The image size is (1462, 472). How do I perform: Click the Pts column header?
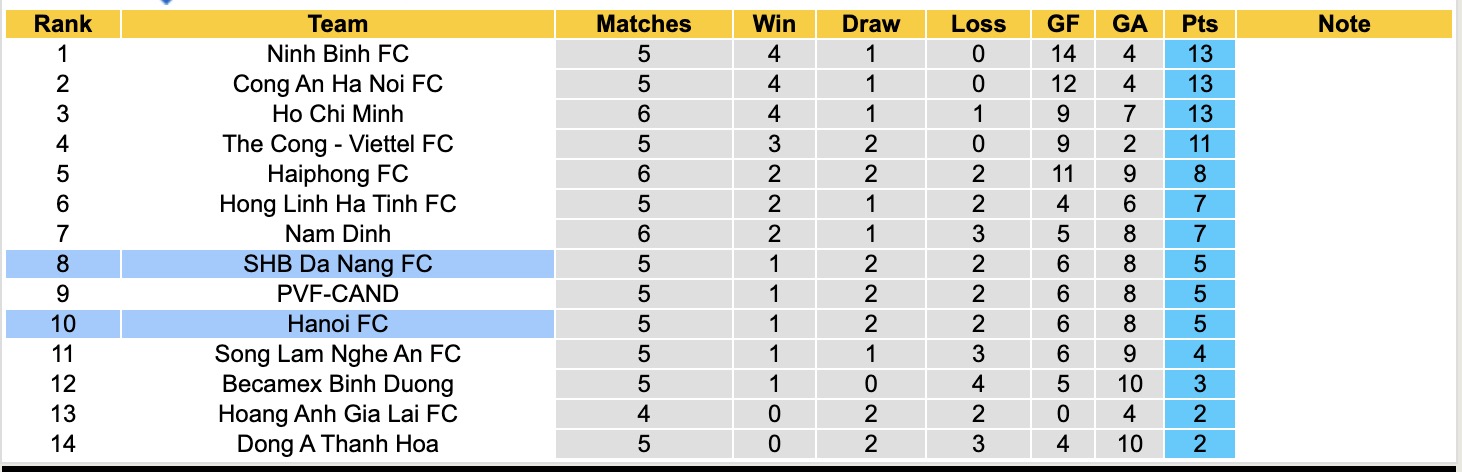pyautogui.click(x=1200, y=24)
